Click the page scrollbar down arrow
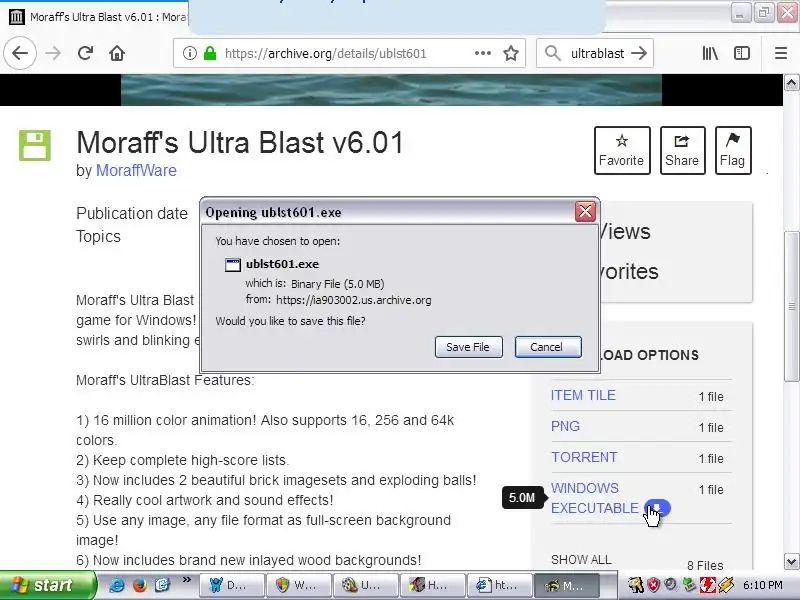This screenshot has height=600, width=800. coord(791,561)
